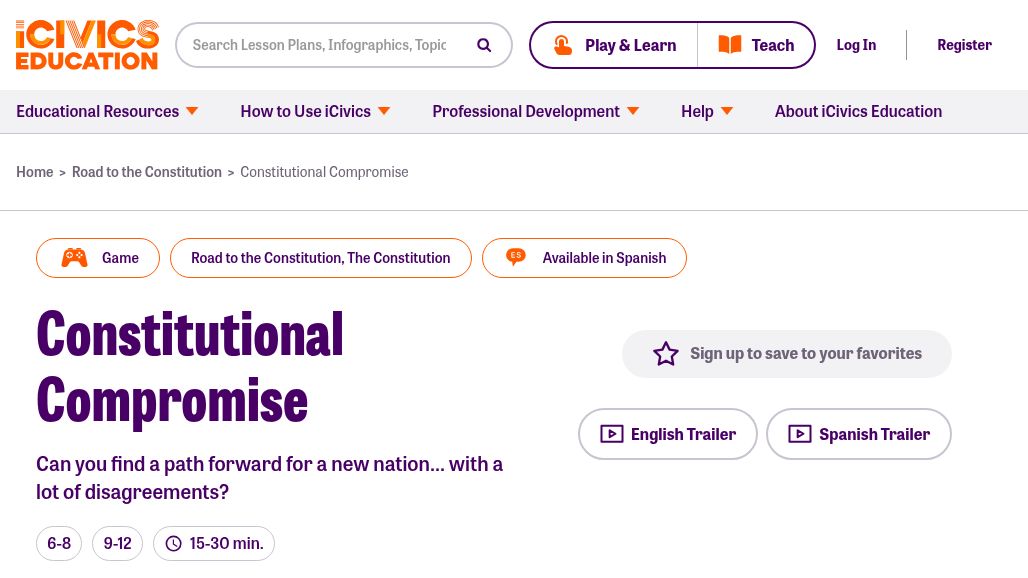Screen dimensions: 1028x578
Task: Click the star favorites icon
Action: pyautogui.click(x=666, y=354)
